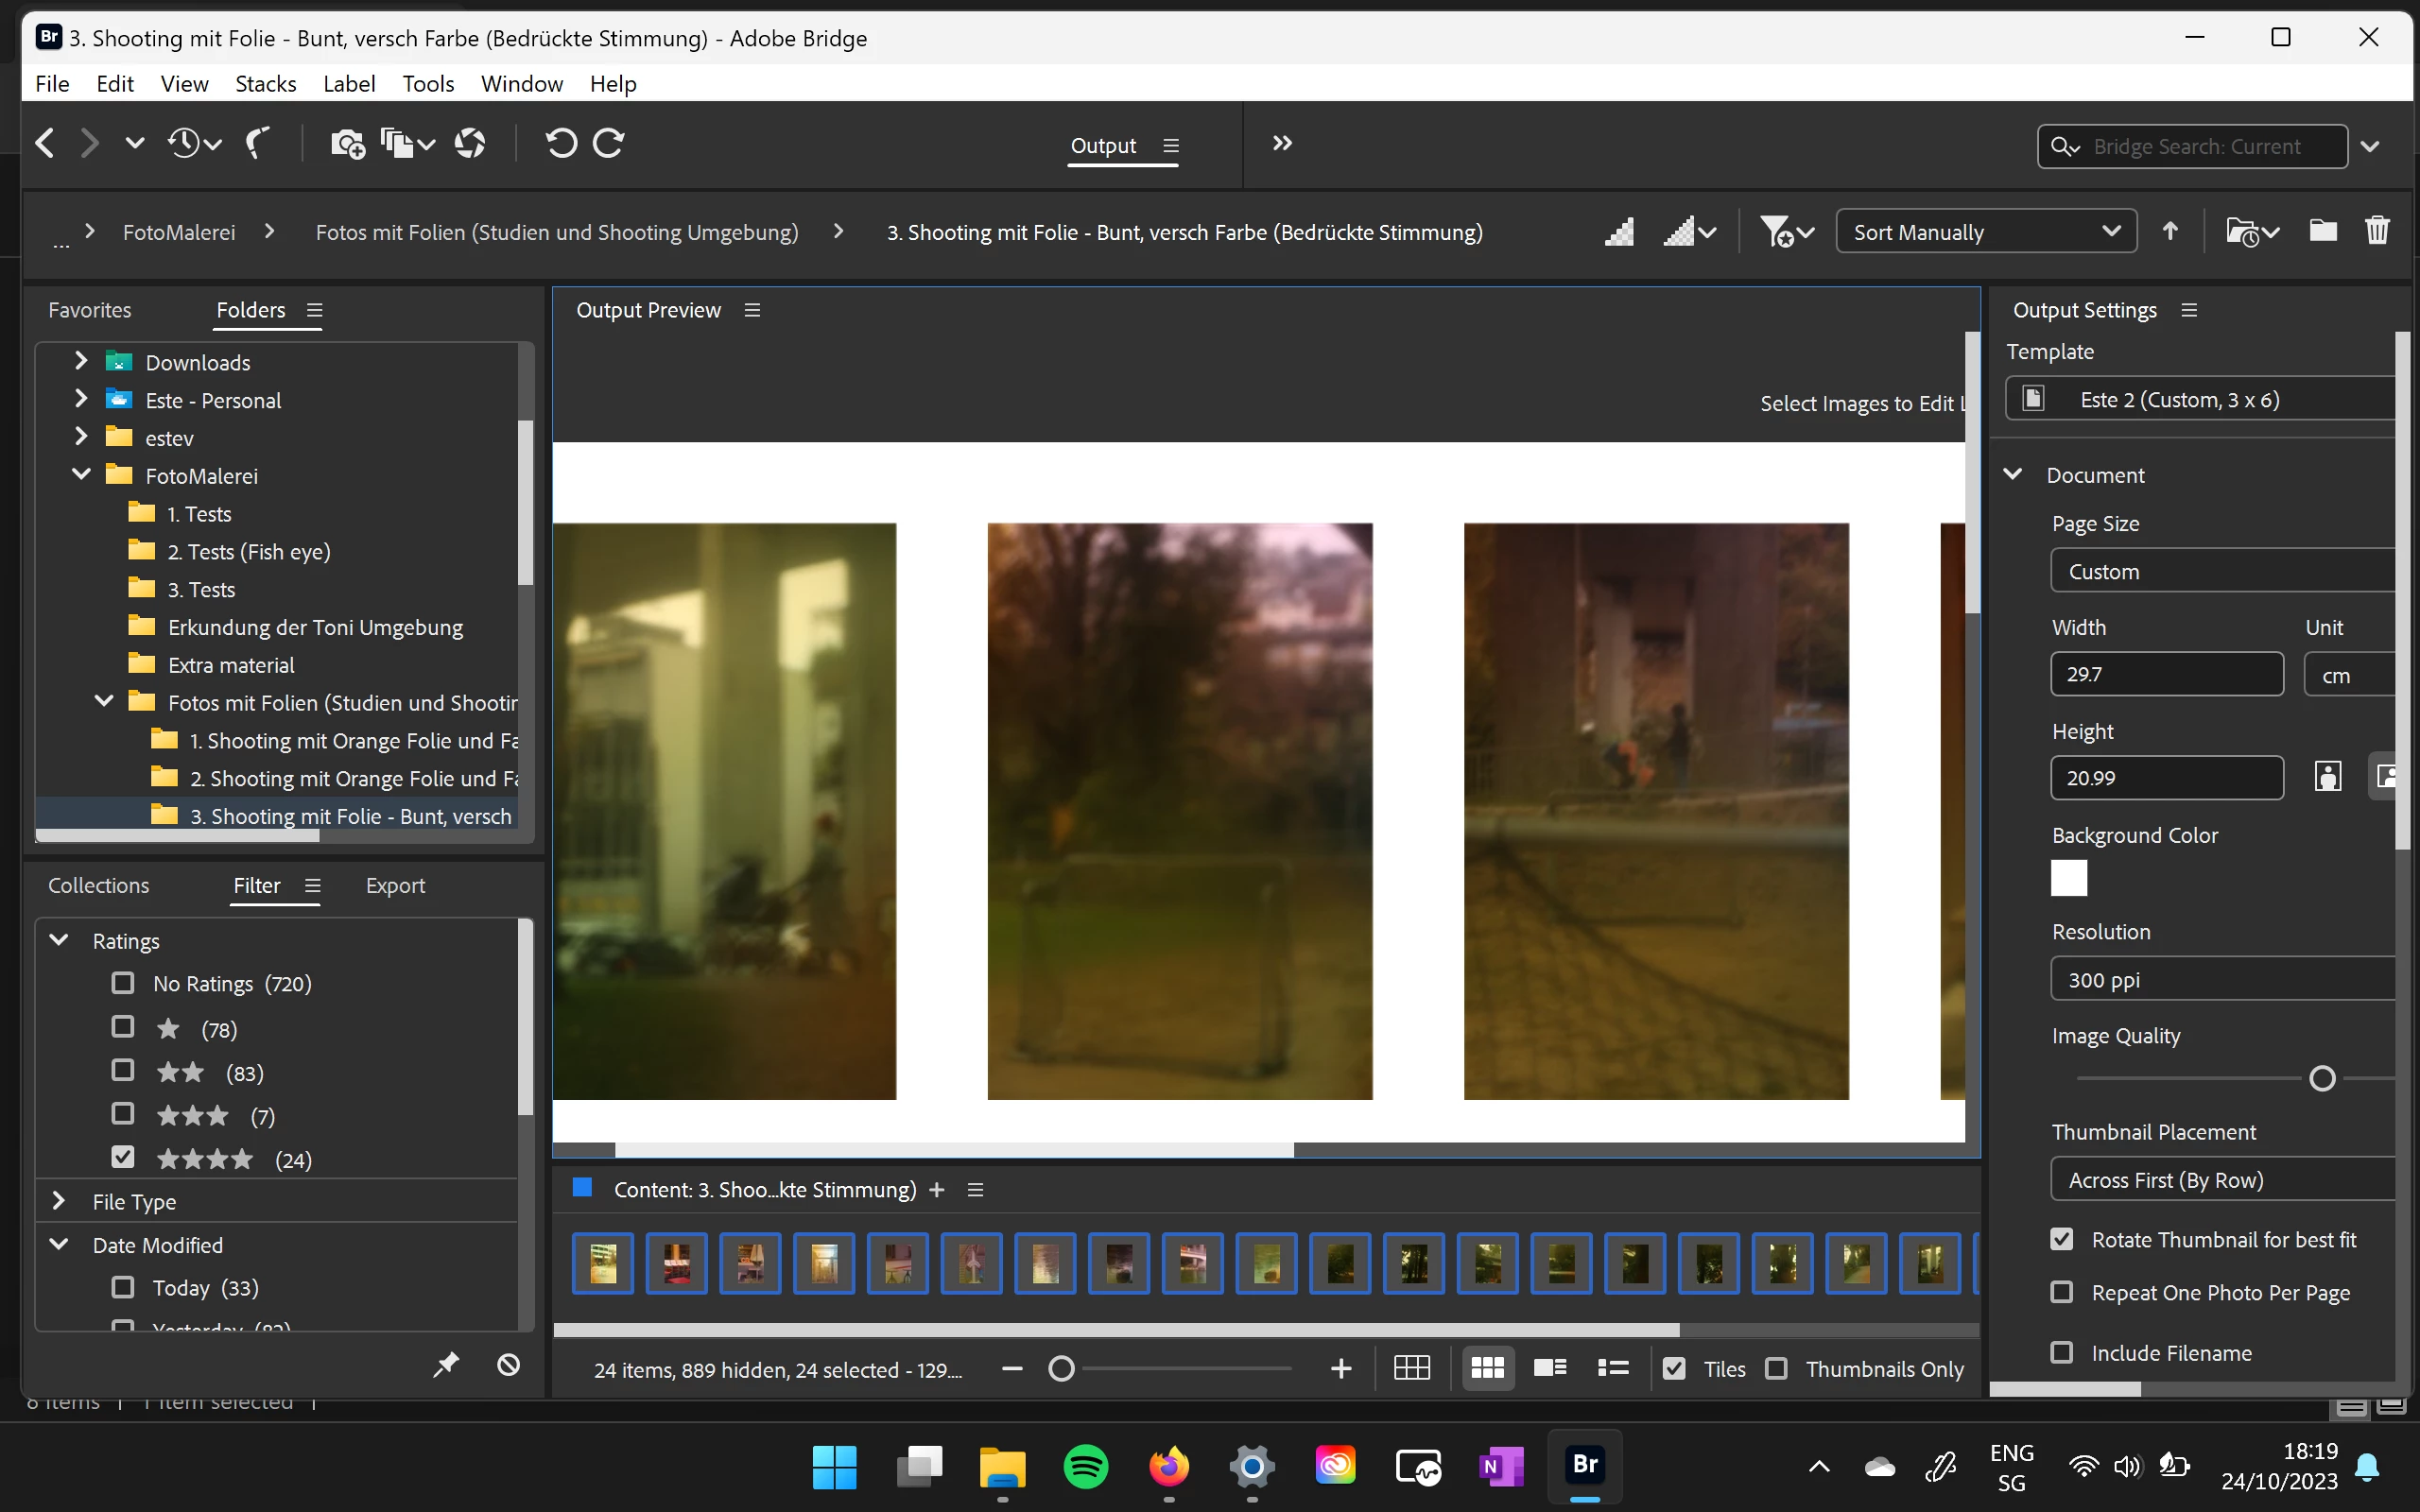Collapse the FotoMalerei folder tree
This screenshot has width=2420, height=1512.
[x=82, y=475]
